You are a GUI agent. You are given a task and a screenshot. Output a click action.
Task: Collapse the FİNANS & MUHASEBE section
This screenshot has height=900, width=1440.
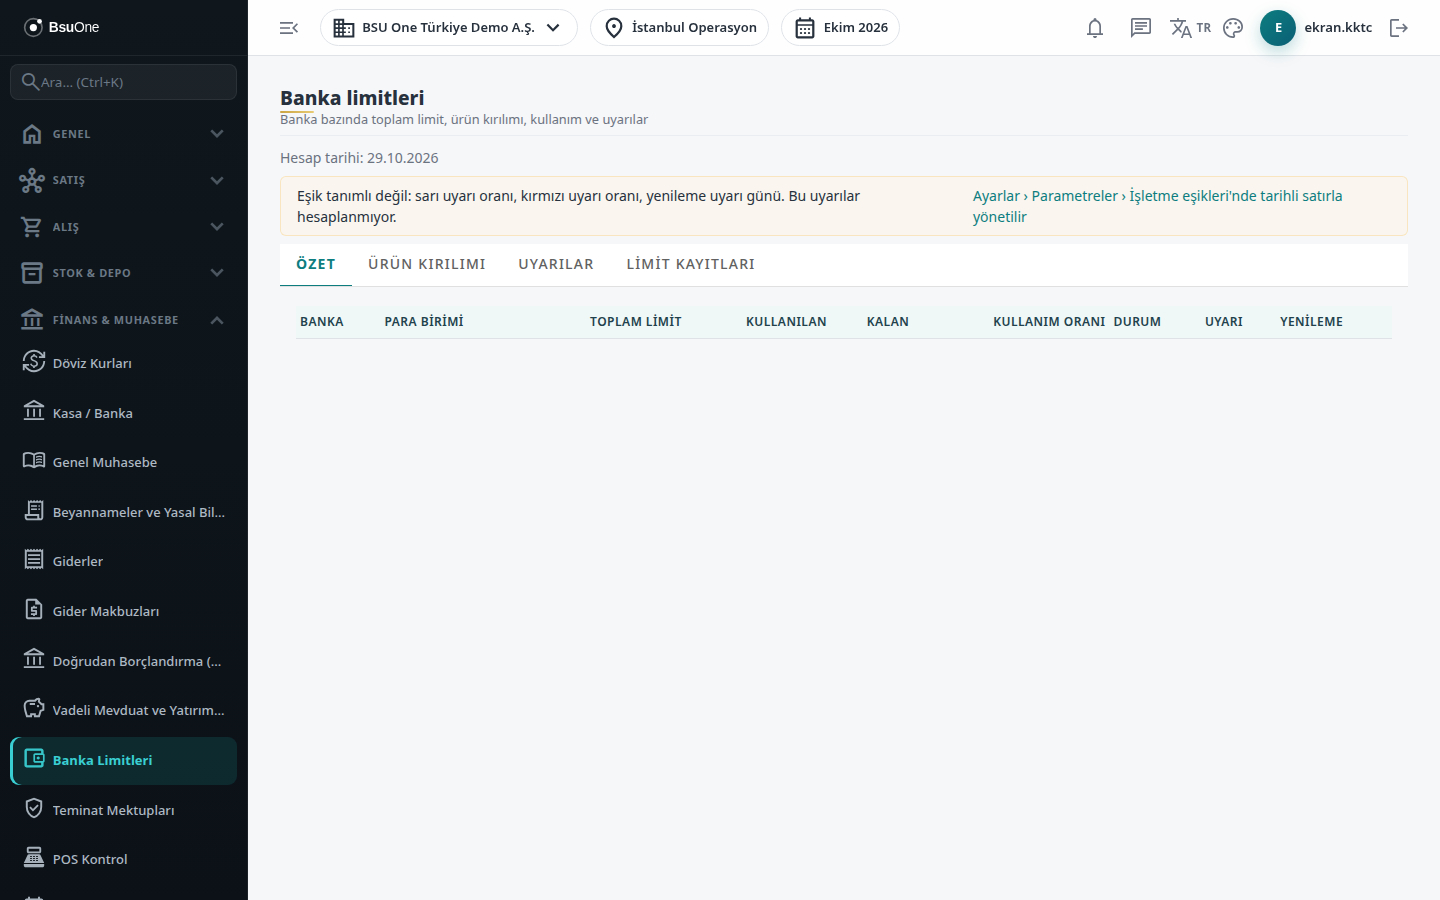[x=124, y=320]
